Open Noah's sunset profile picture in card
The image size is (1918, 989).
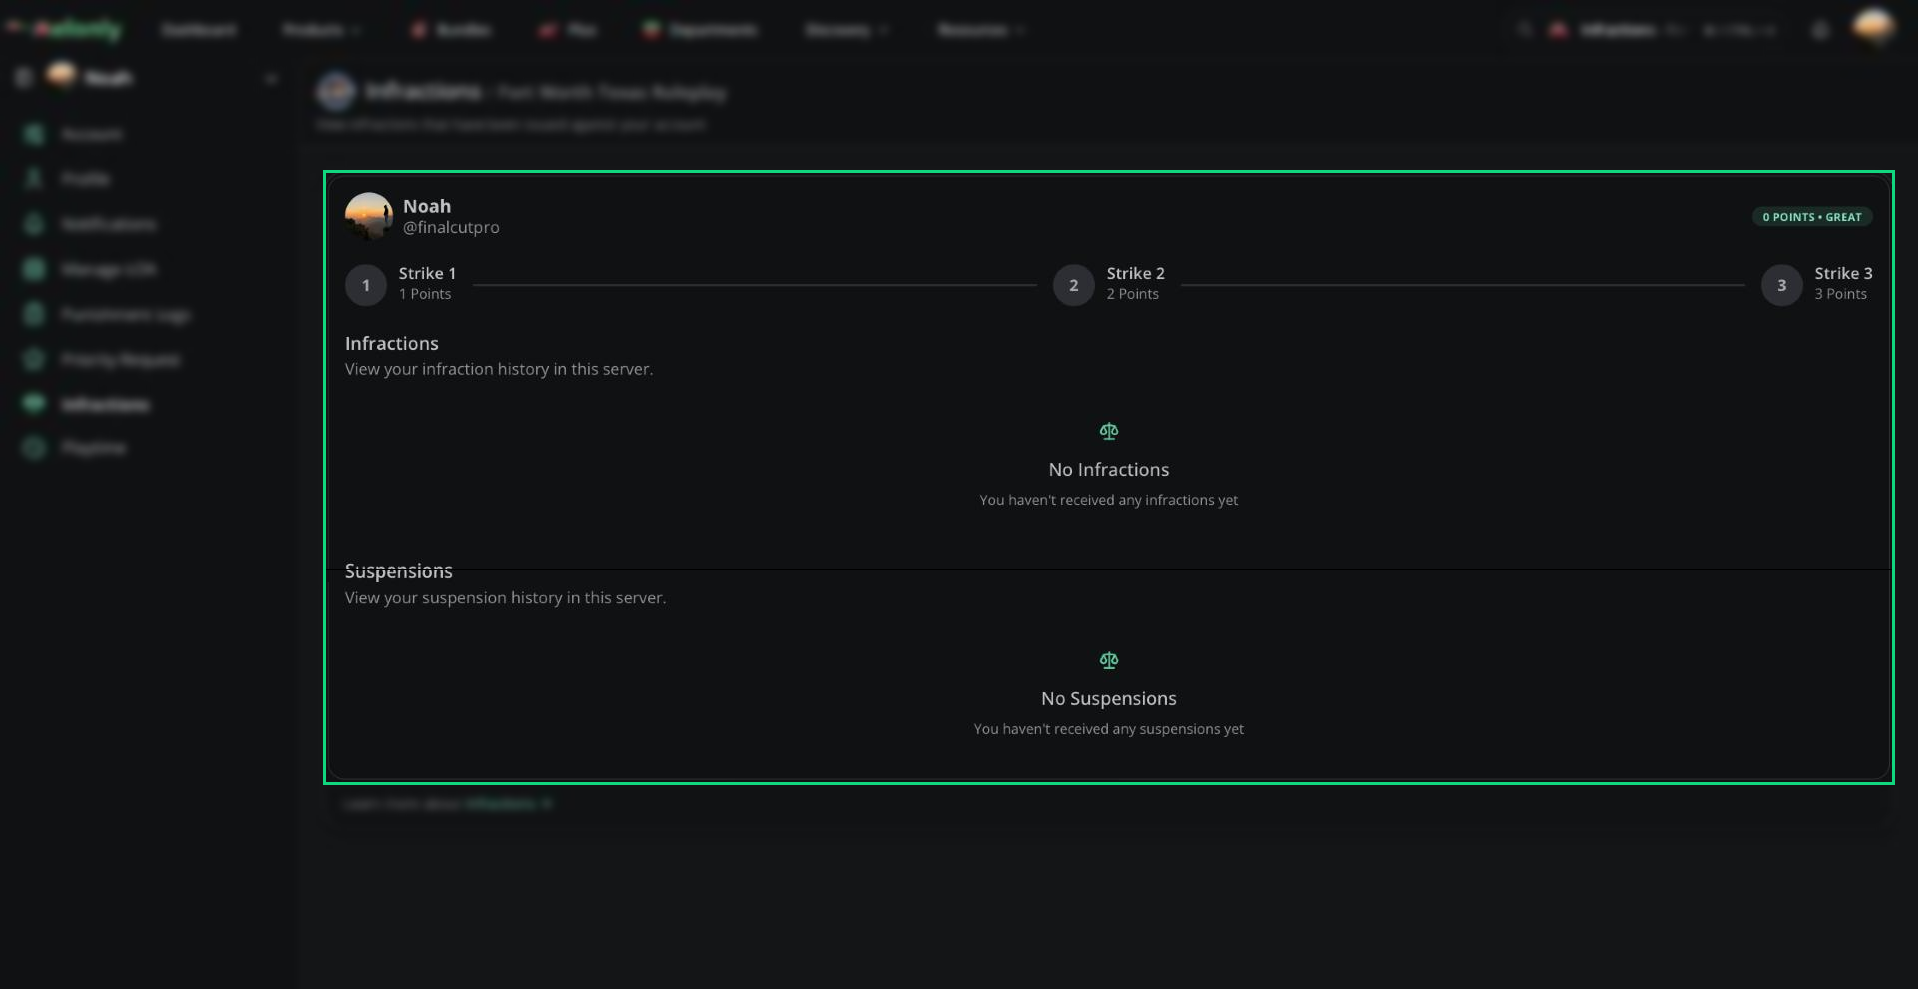pos(369,216)
